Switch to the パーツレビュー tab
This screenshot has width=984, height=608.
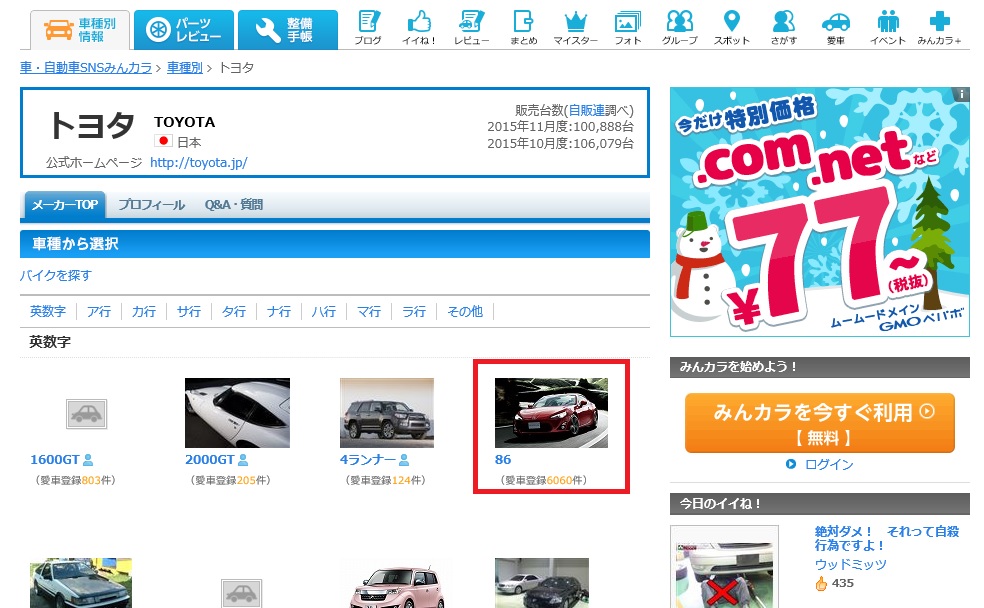point(183,30)
